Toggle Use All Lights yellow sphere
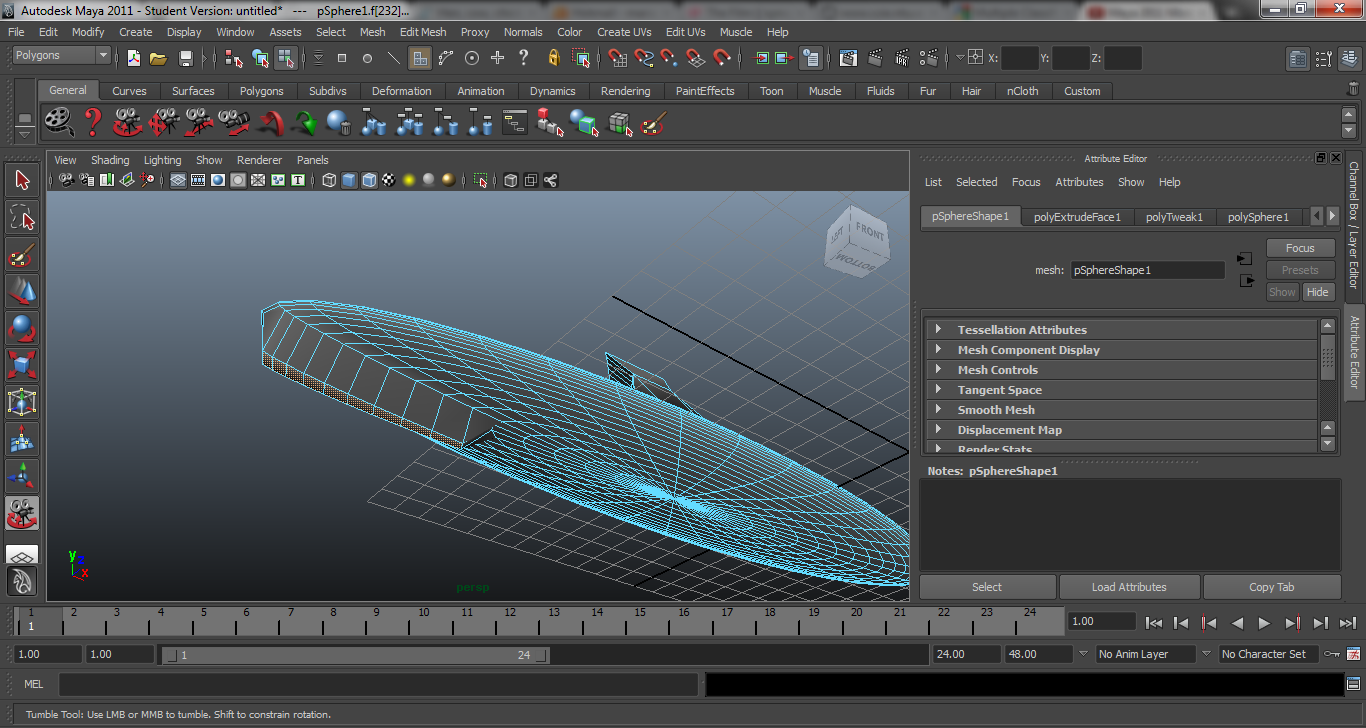The height and width of the screenshot is (728, 1366). coord(409,181)
